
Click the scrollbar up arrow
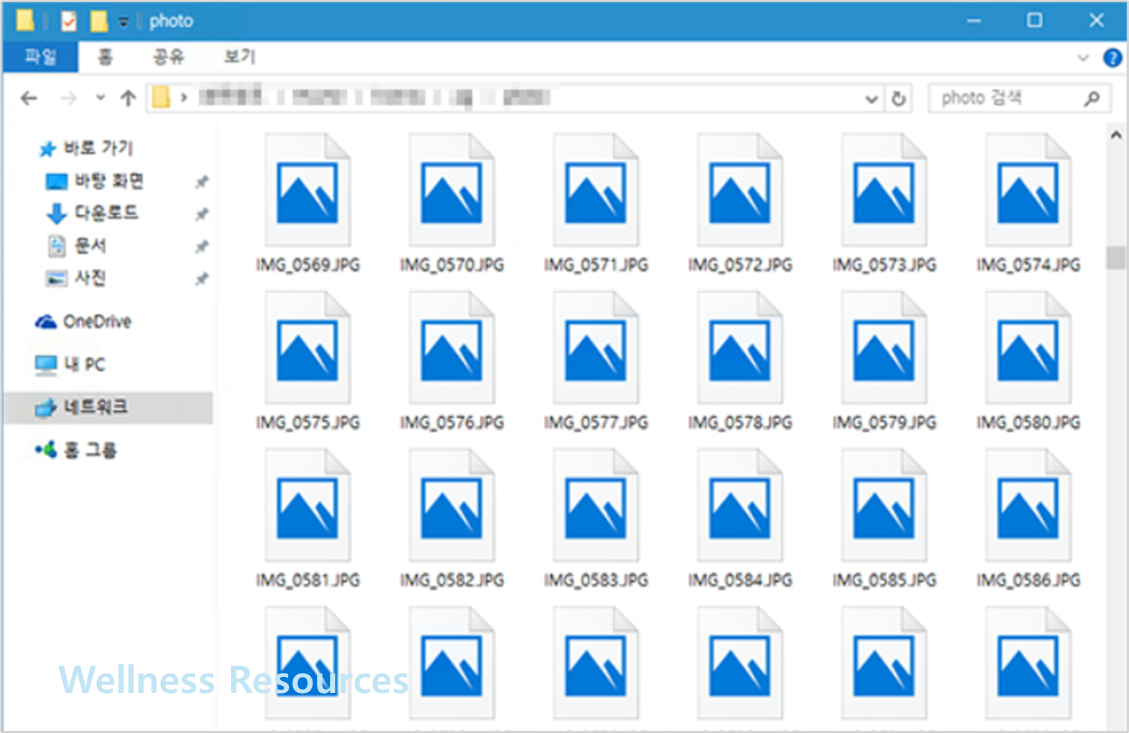[1116, 135]
